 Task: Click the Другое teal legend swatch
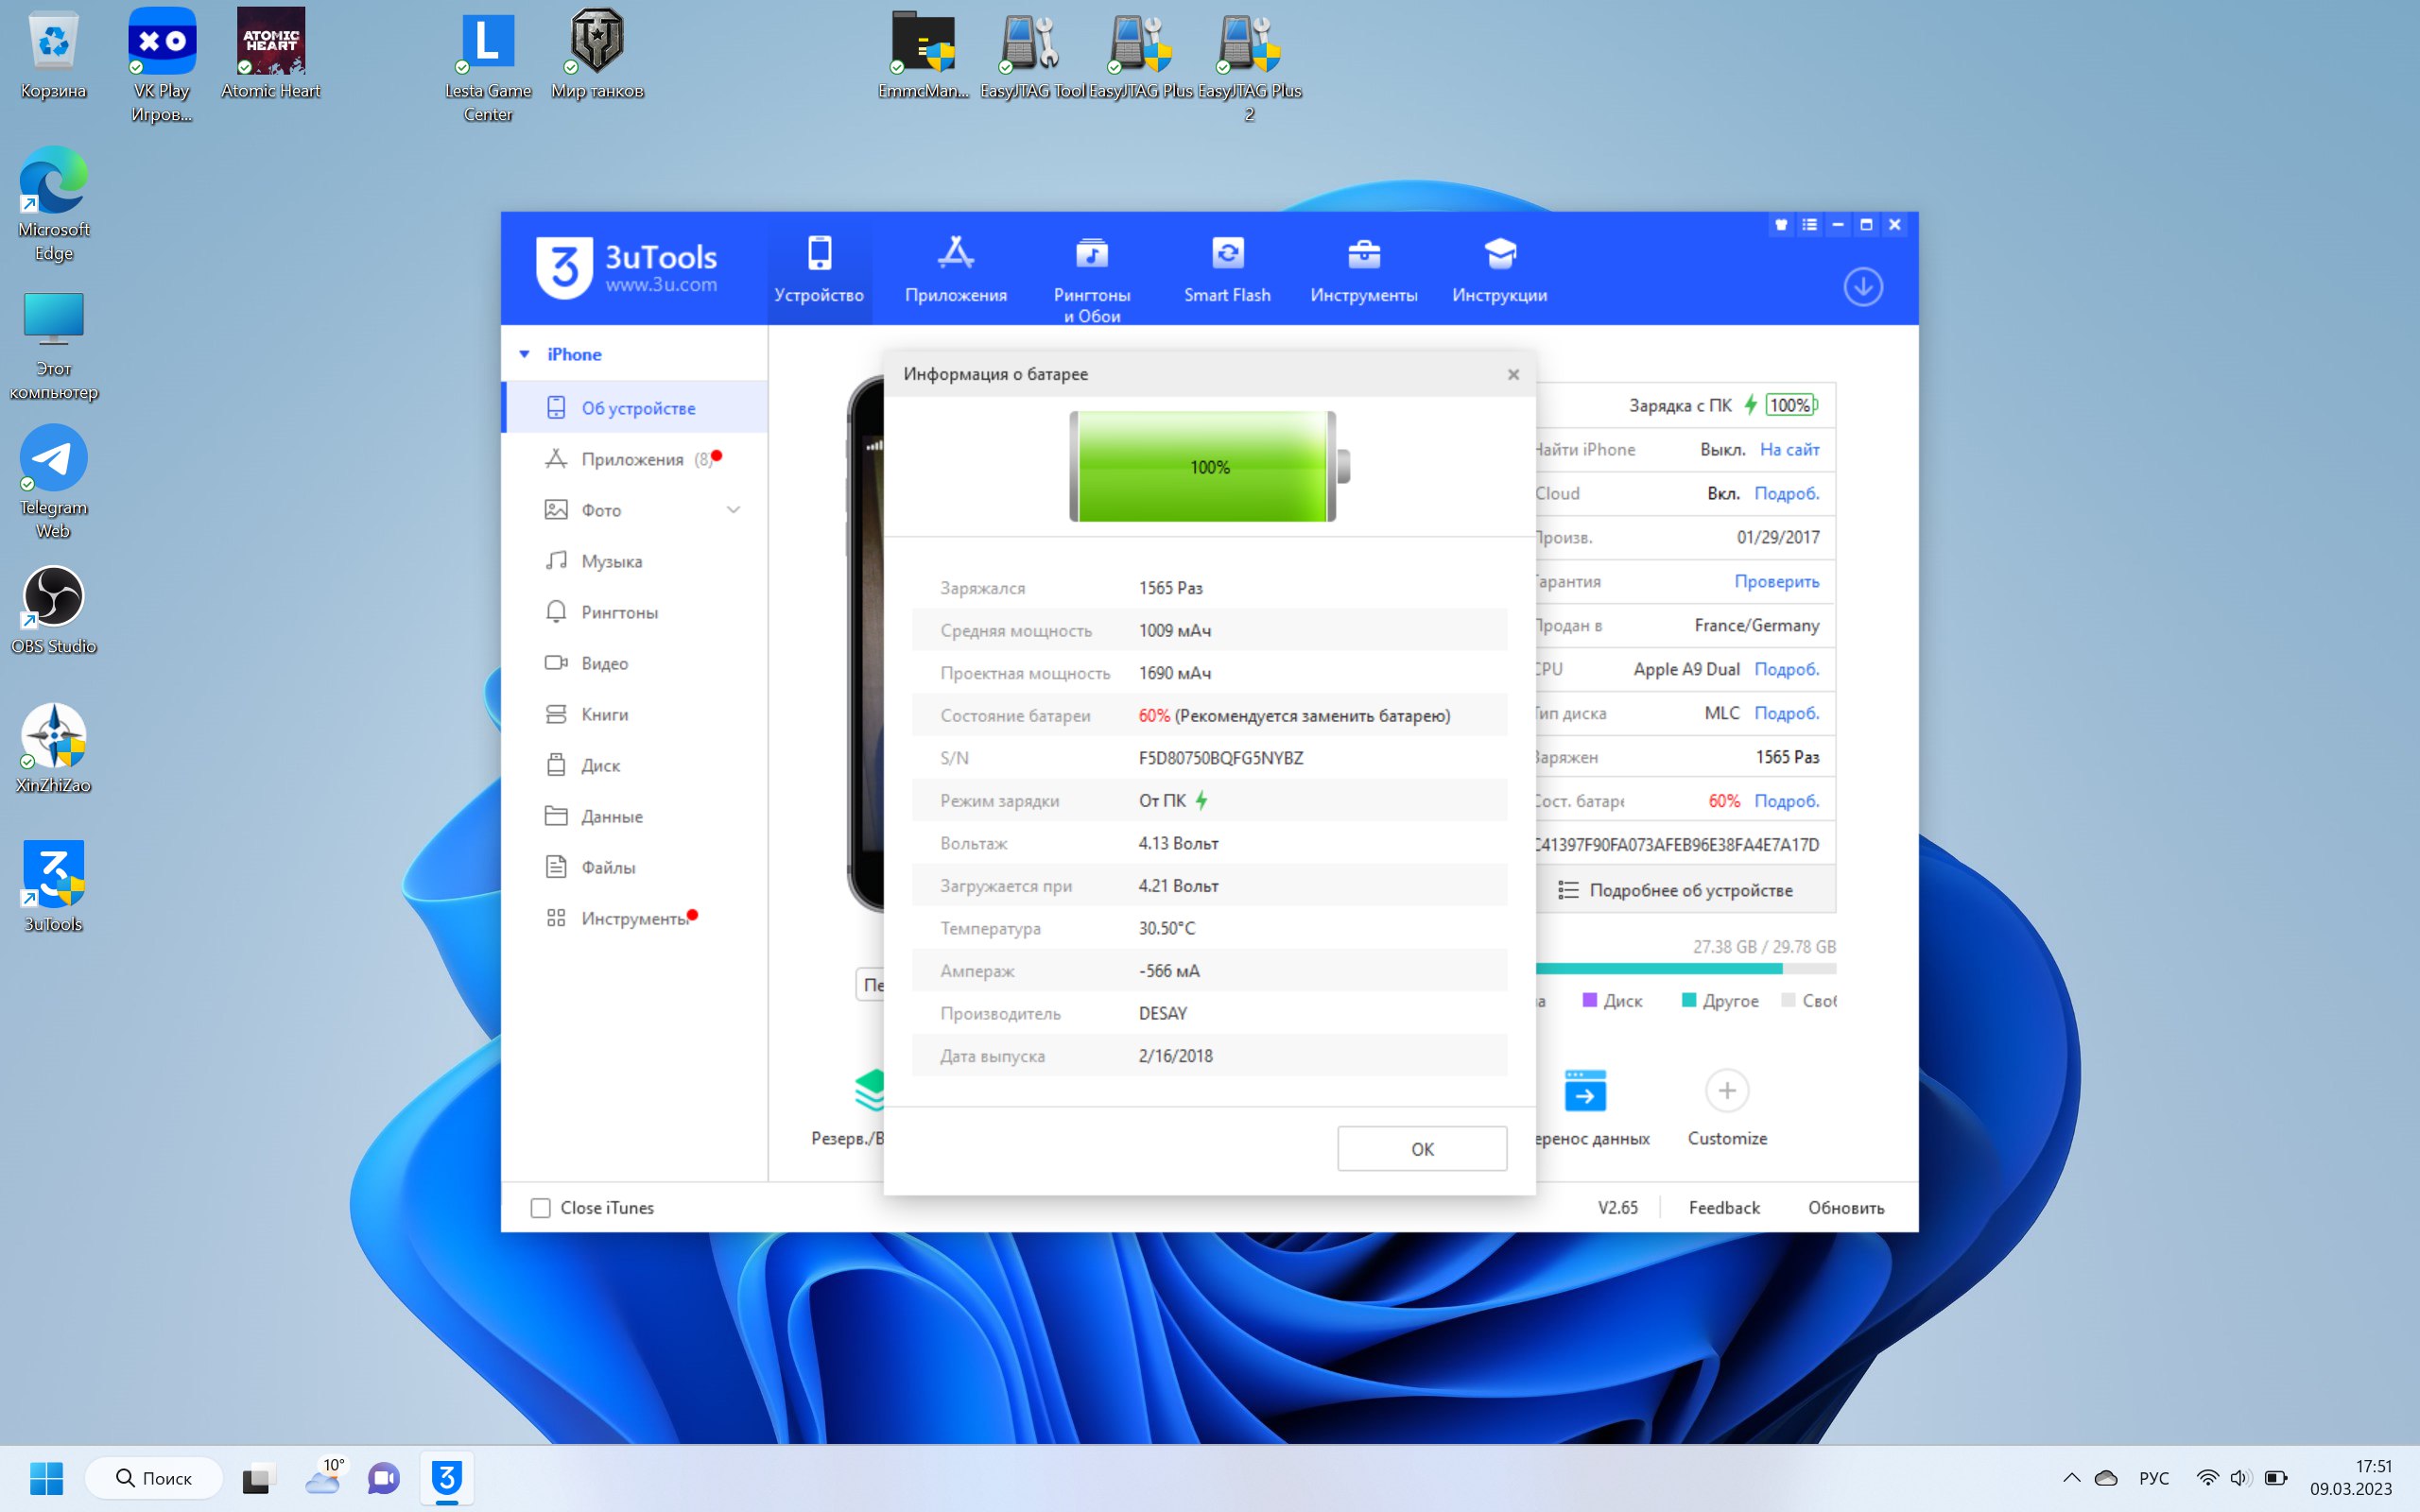[x=1689, y=1000]
